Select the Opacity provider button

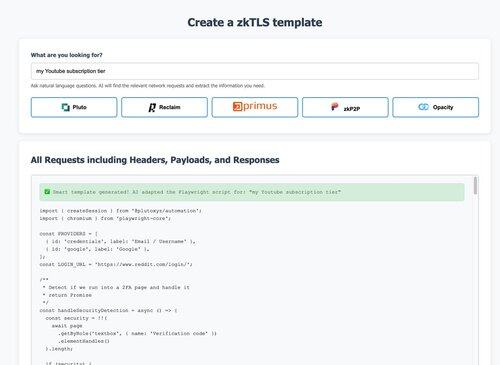click(435, 107)
